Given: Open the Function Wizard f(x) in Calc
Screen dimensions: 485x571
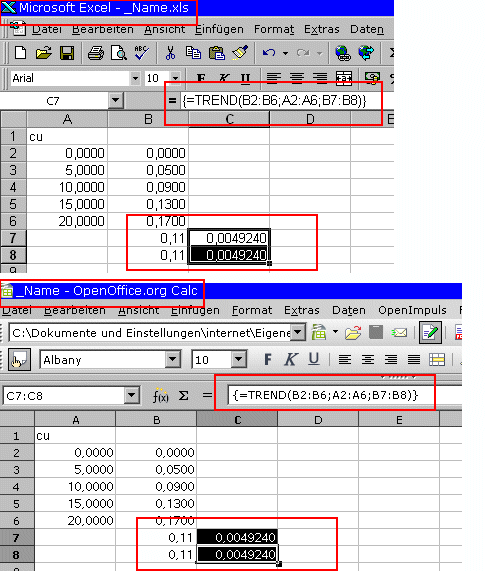Looking at the screenshot, I should coord(161,396).
